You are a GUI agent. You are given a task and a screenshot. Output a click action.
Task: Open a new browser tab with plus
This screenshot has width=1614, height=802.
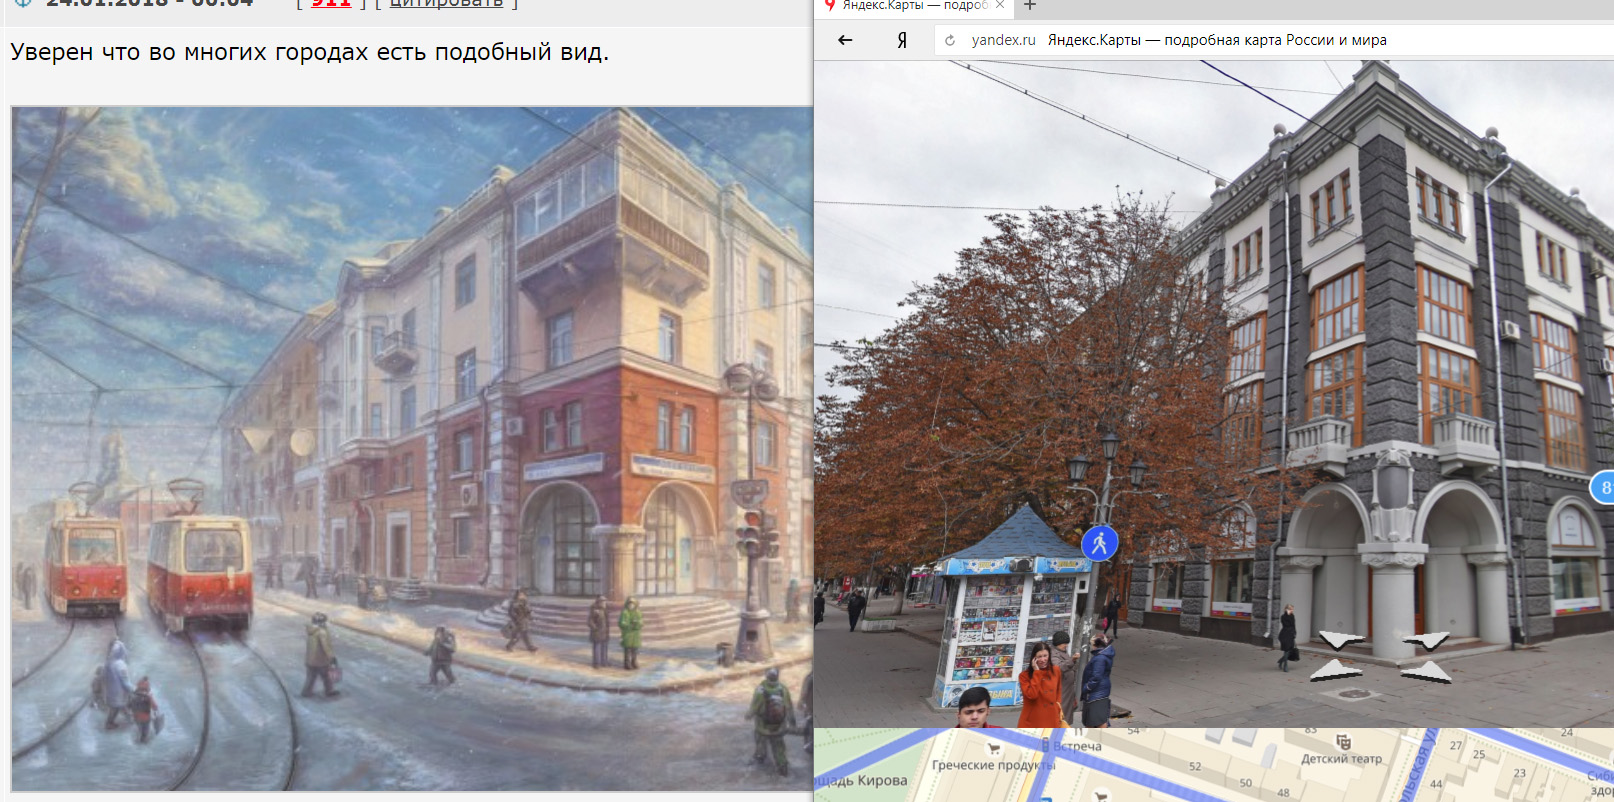pos(1030,5)
